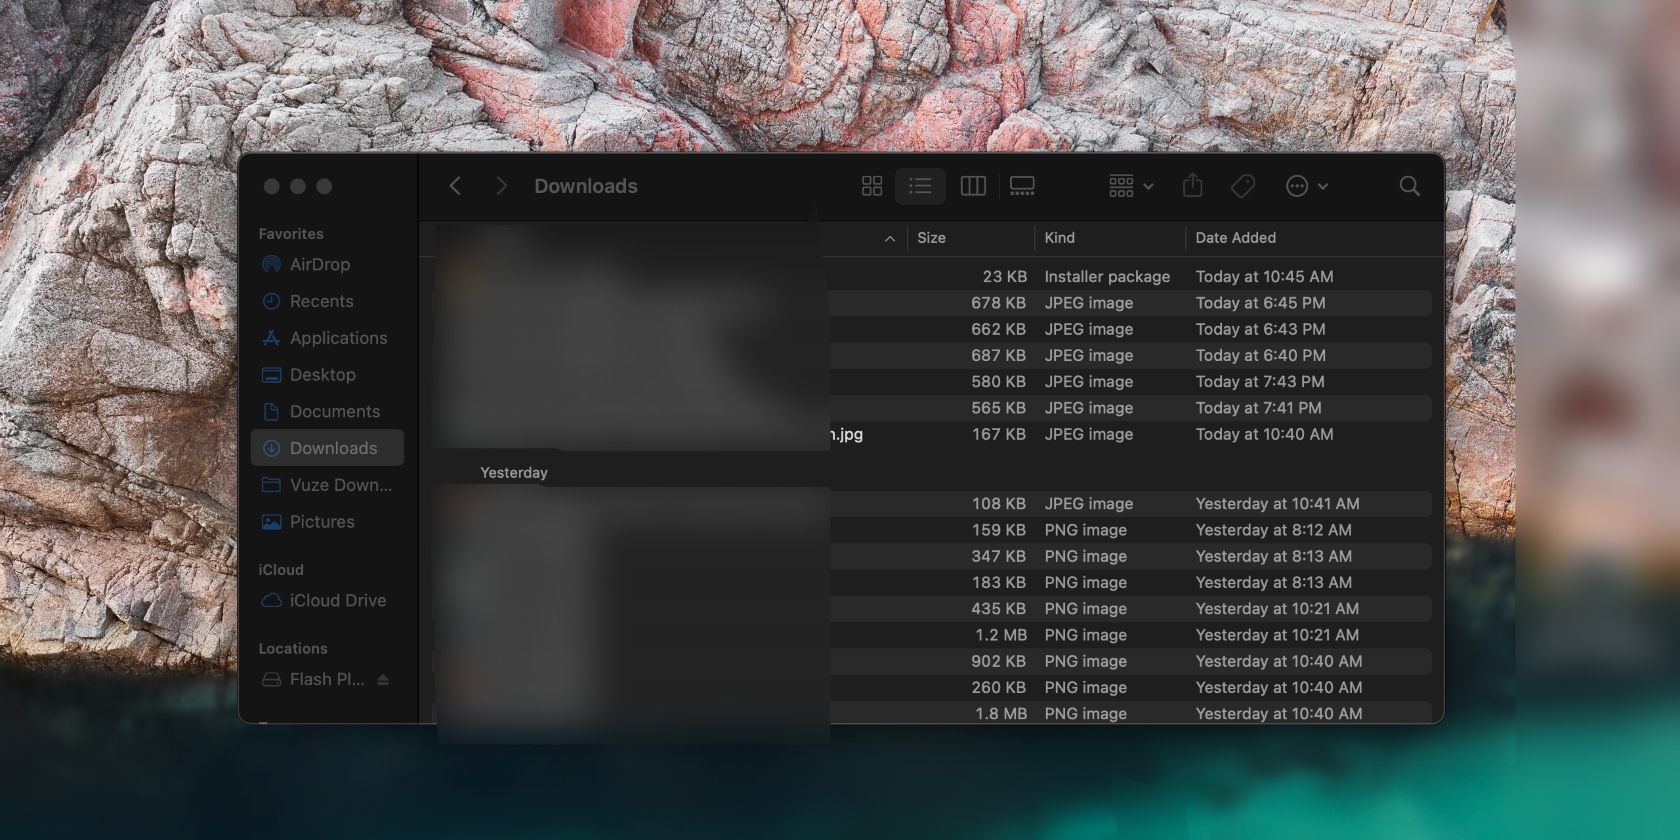Switch to gallery view
The image size is (1680, 840).
pyautogui.click(x=1022, y=186)
